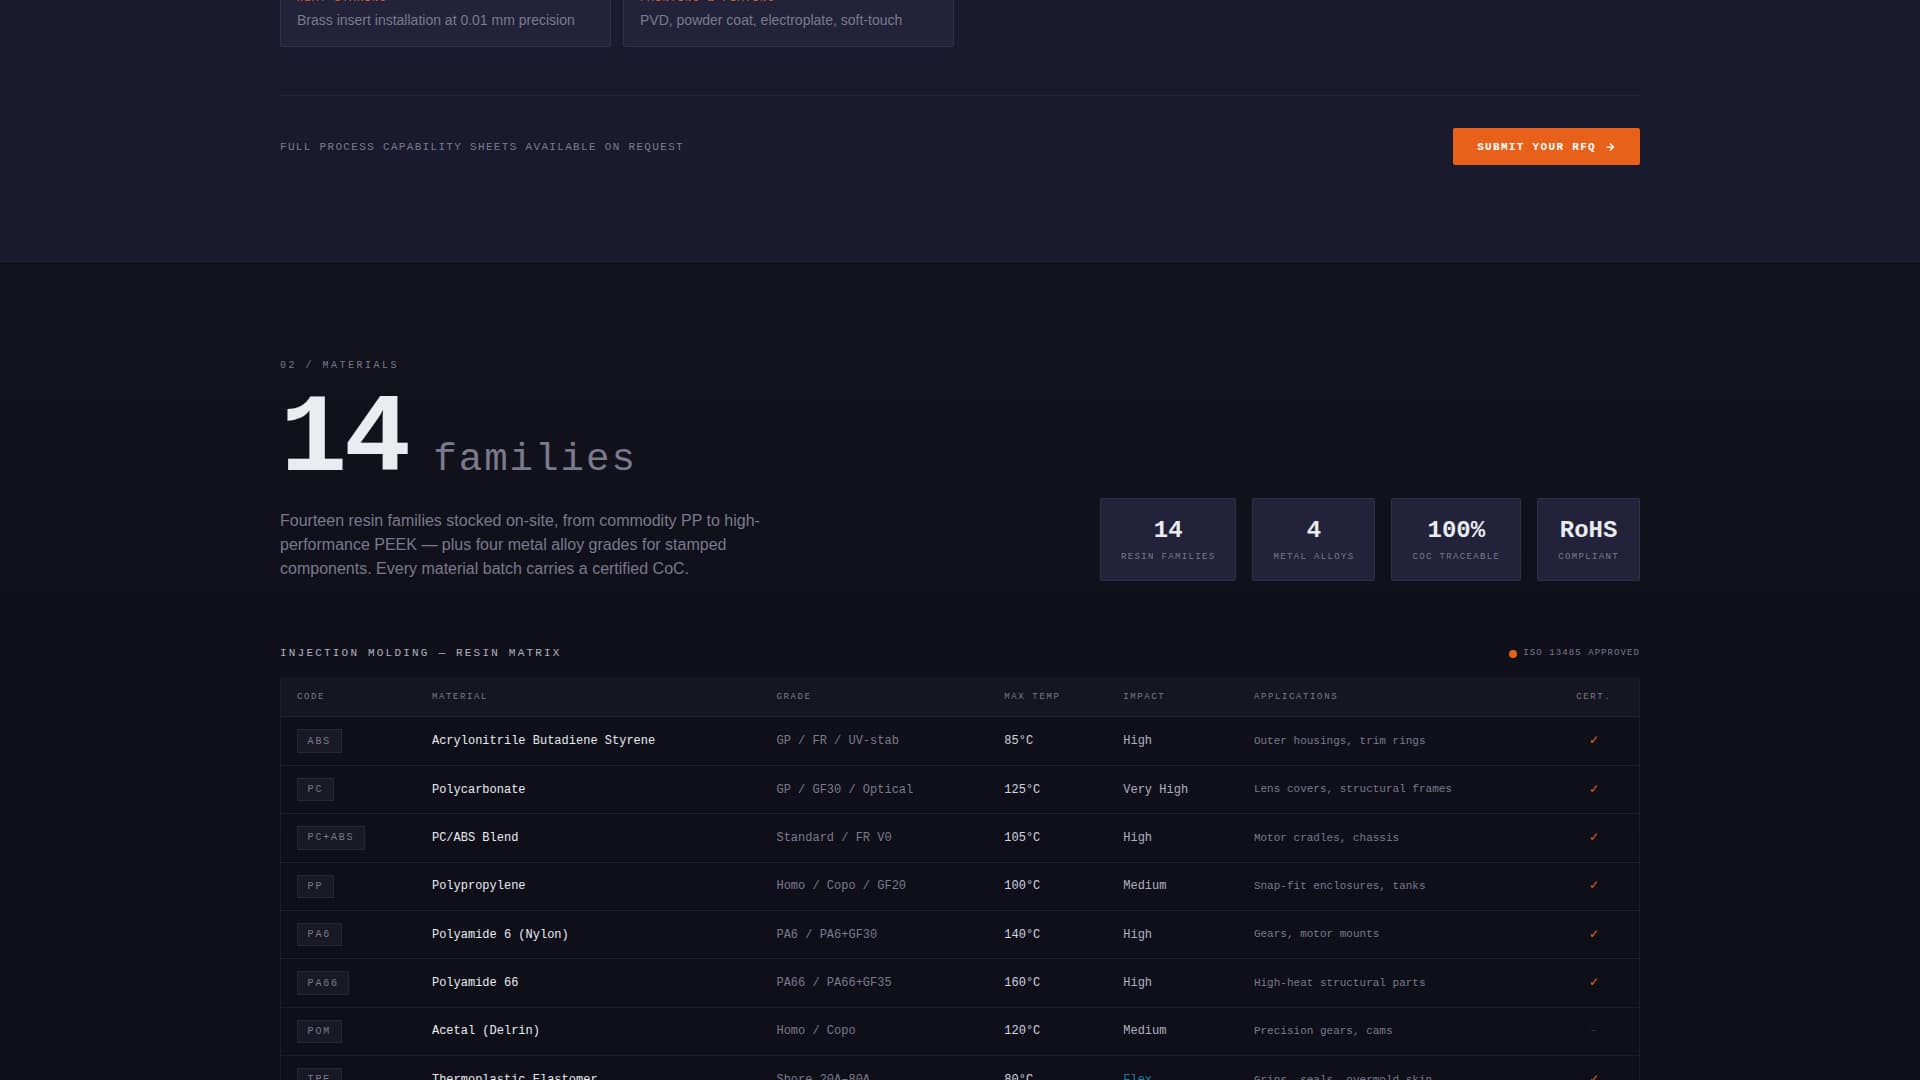Toggle the certification checkmark for Polyamide 66

[x=1593, y=982]
